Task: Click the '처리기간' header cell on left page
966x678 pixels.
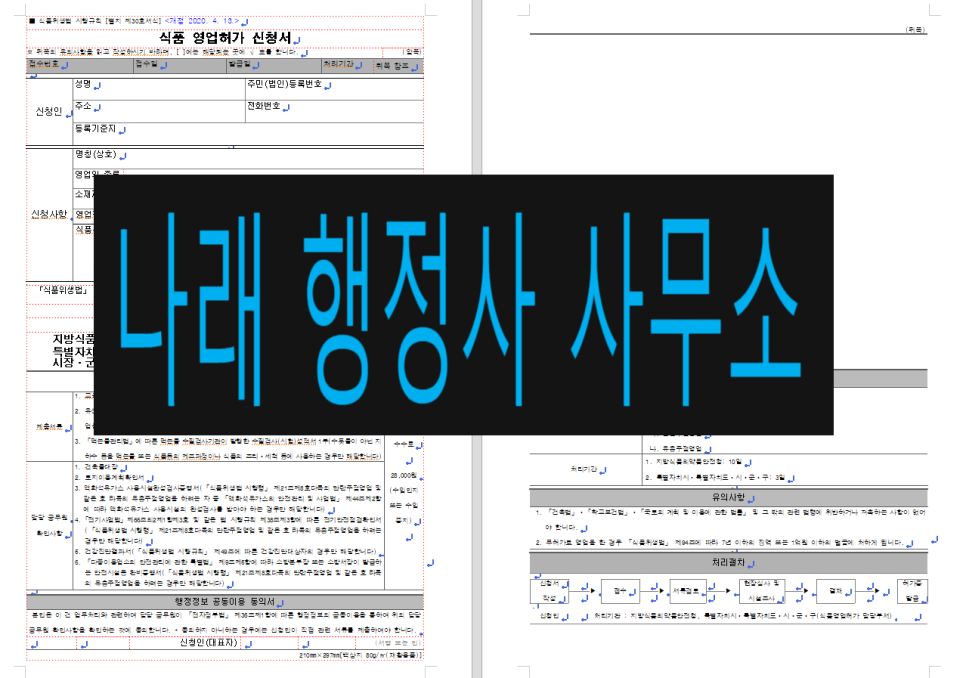Action: (347, 65)
